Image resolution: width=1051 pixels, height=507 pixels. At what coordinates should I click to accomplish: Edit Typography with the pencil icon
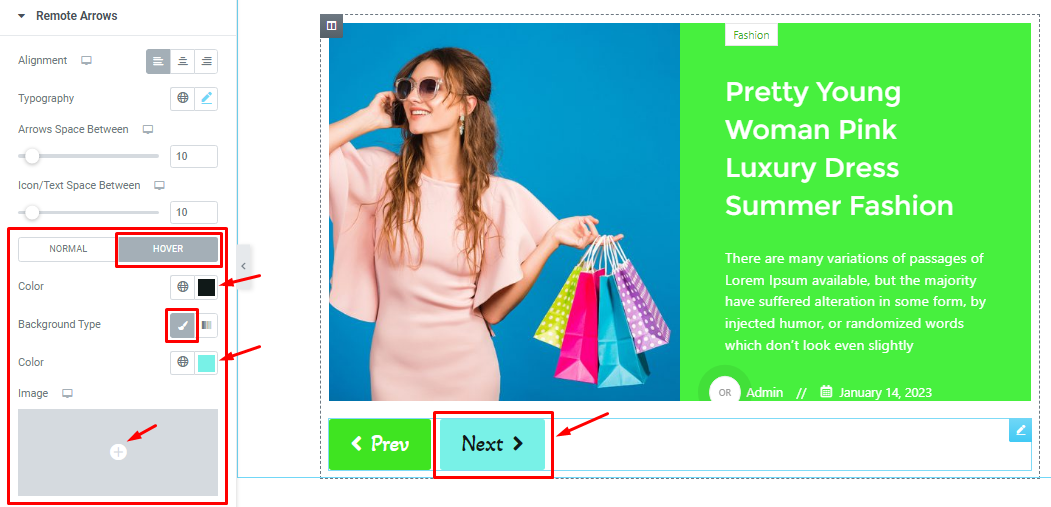click(206, 98)
